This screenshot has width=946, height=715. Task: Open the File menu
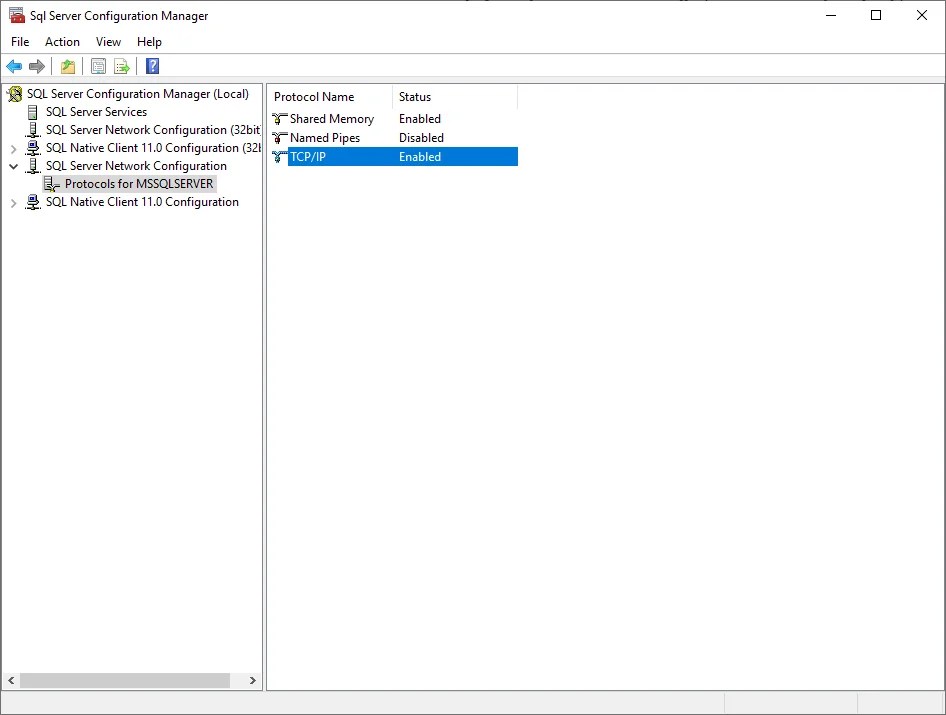(19, 41)
